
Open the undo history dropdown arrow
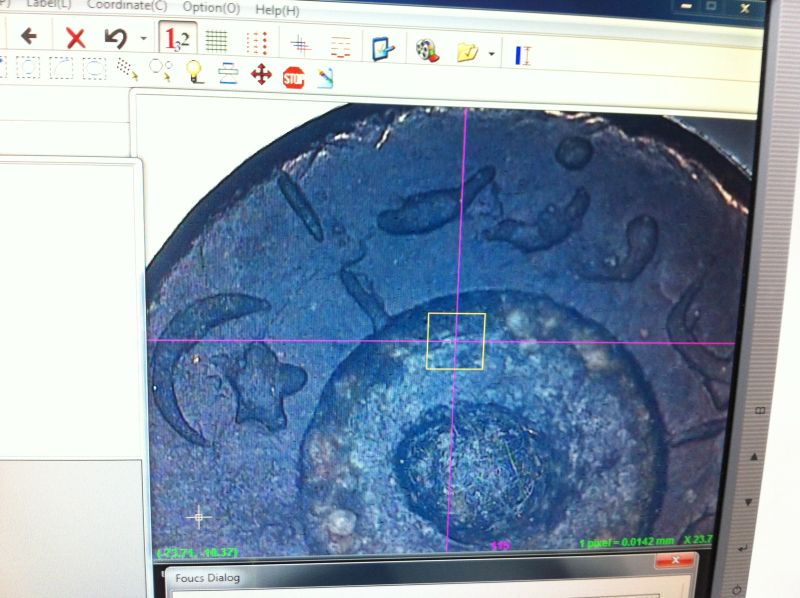143,40
